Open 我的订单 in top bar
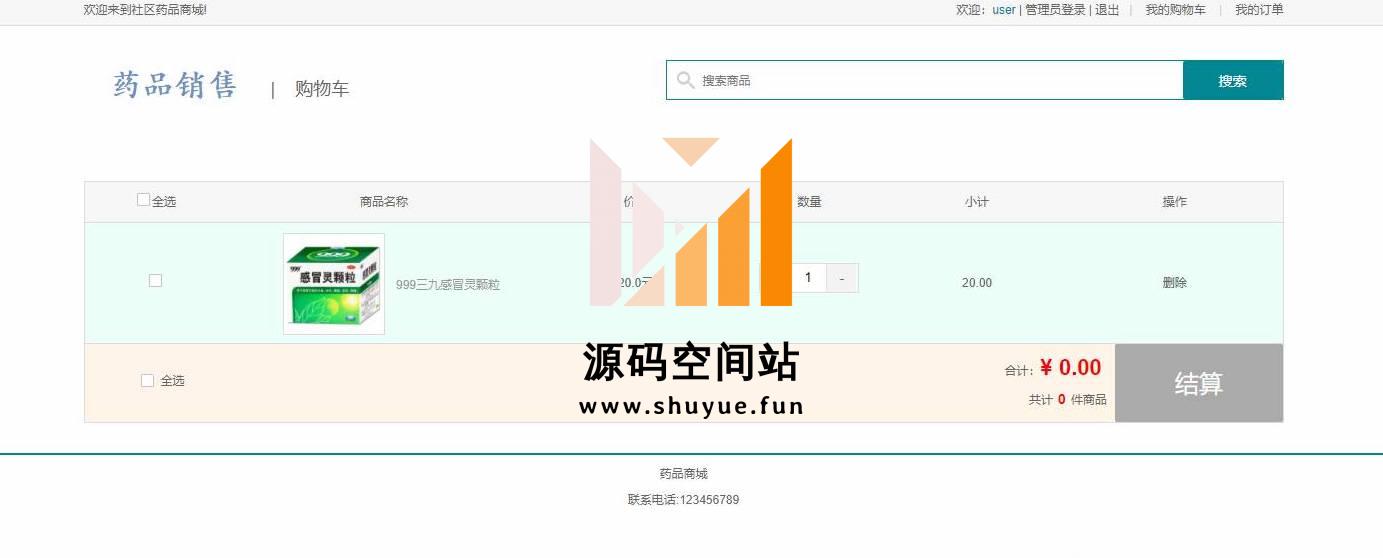This screenshot has height=558, width=1383. [1259, 10]
